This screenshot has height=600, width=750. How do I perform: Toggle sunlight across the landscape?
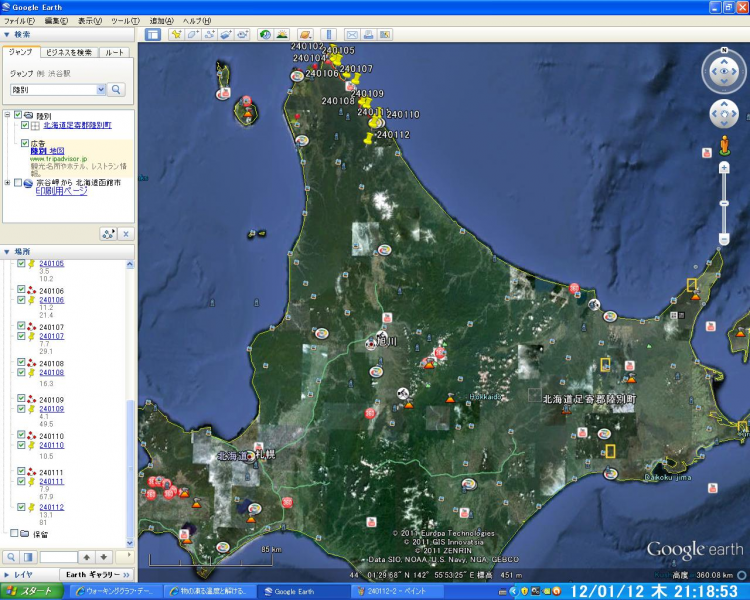(281, 34)
